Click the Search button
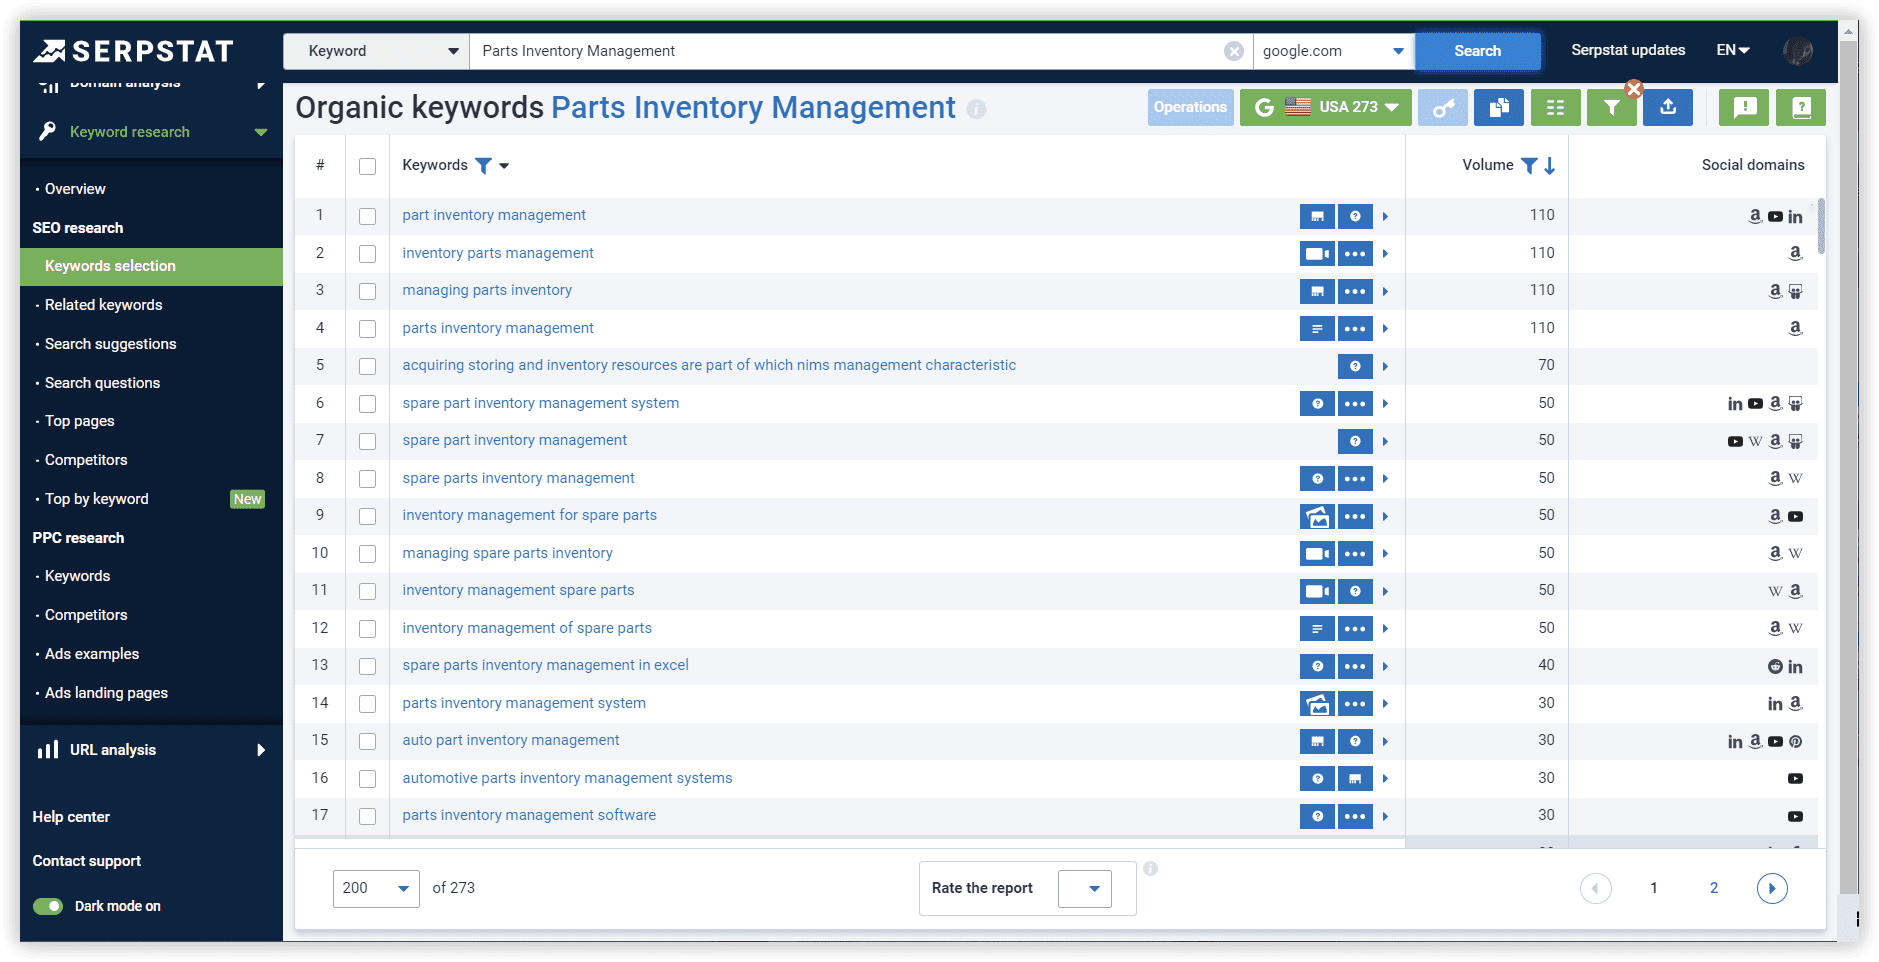 1477,50
